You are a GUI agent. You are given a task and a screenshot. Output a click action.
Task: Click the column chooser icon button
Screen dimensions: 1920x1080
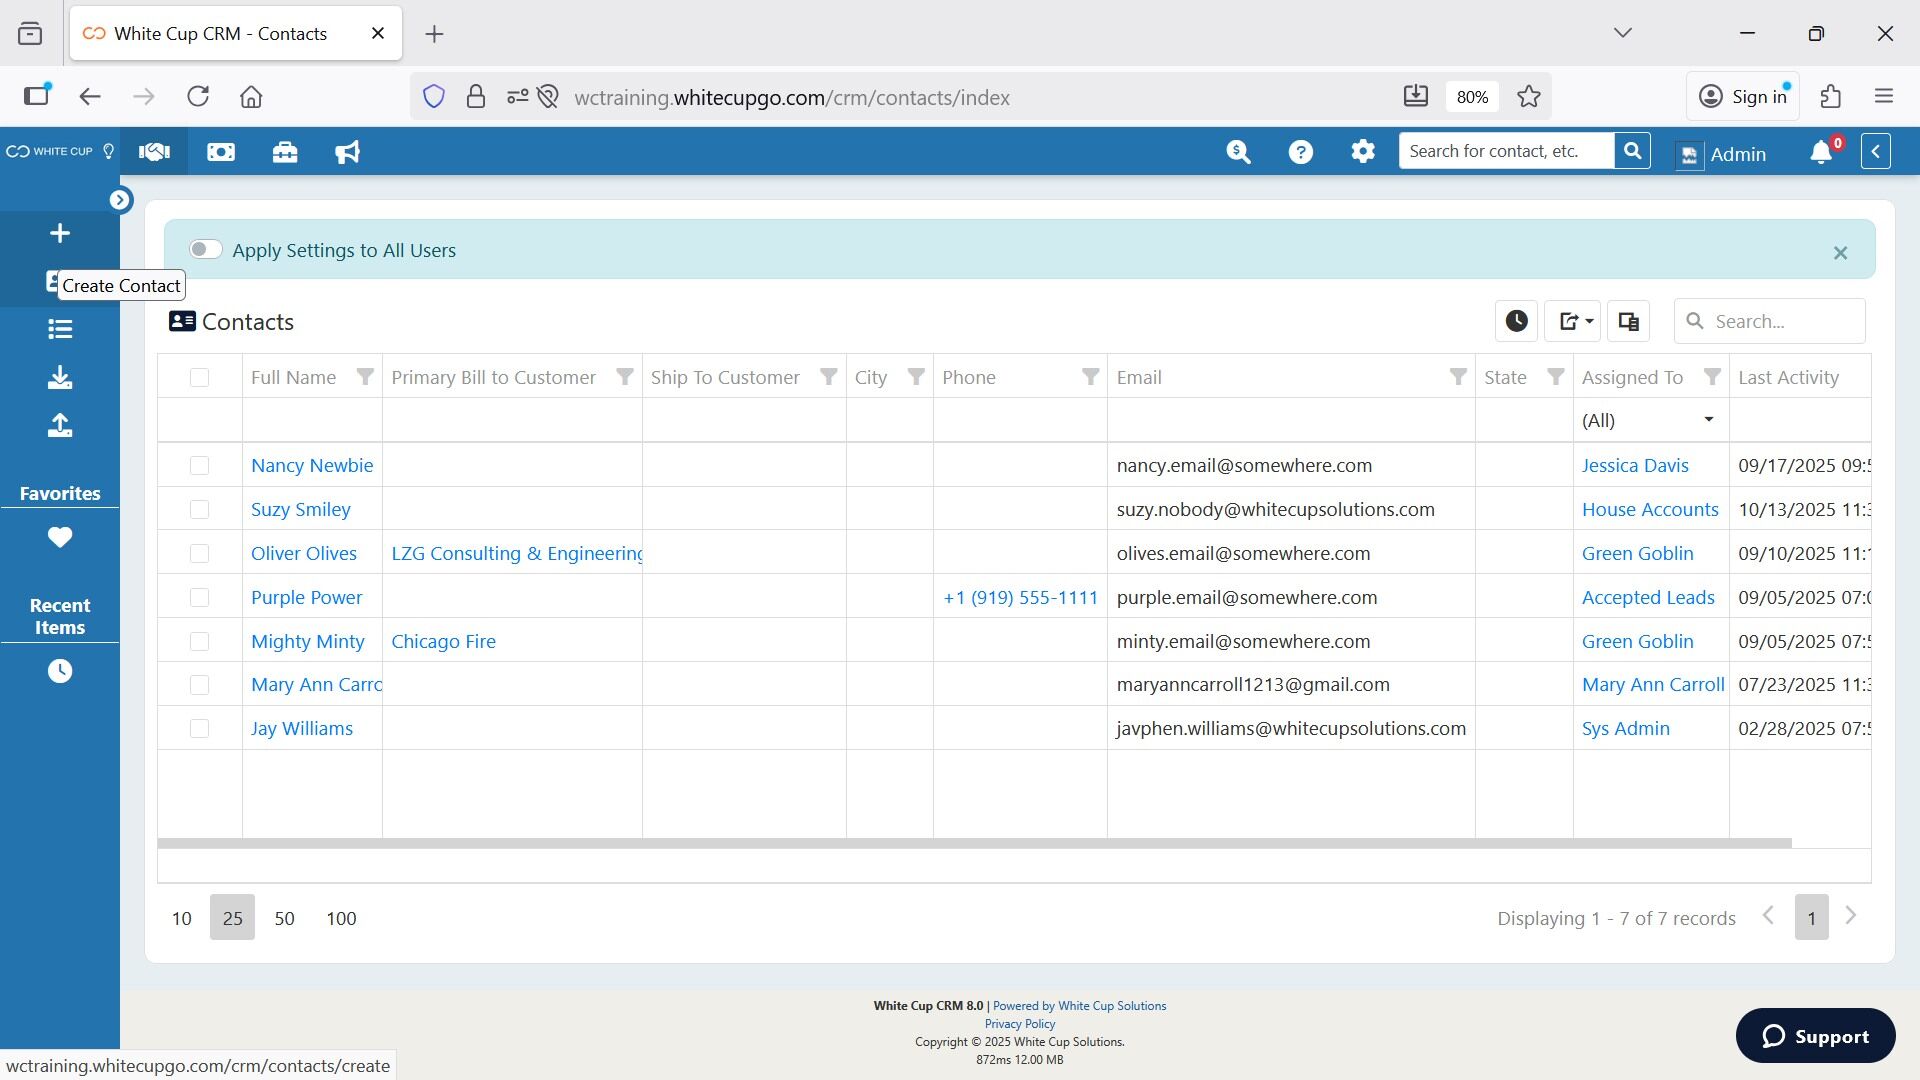(x=1629, y=321)
